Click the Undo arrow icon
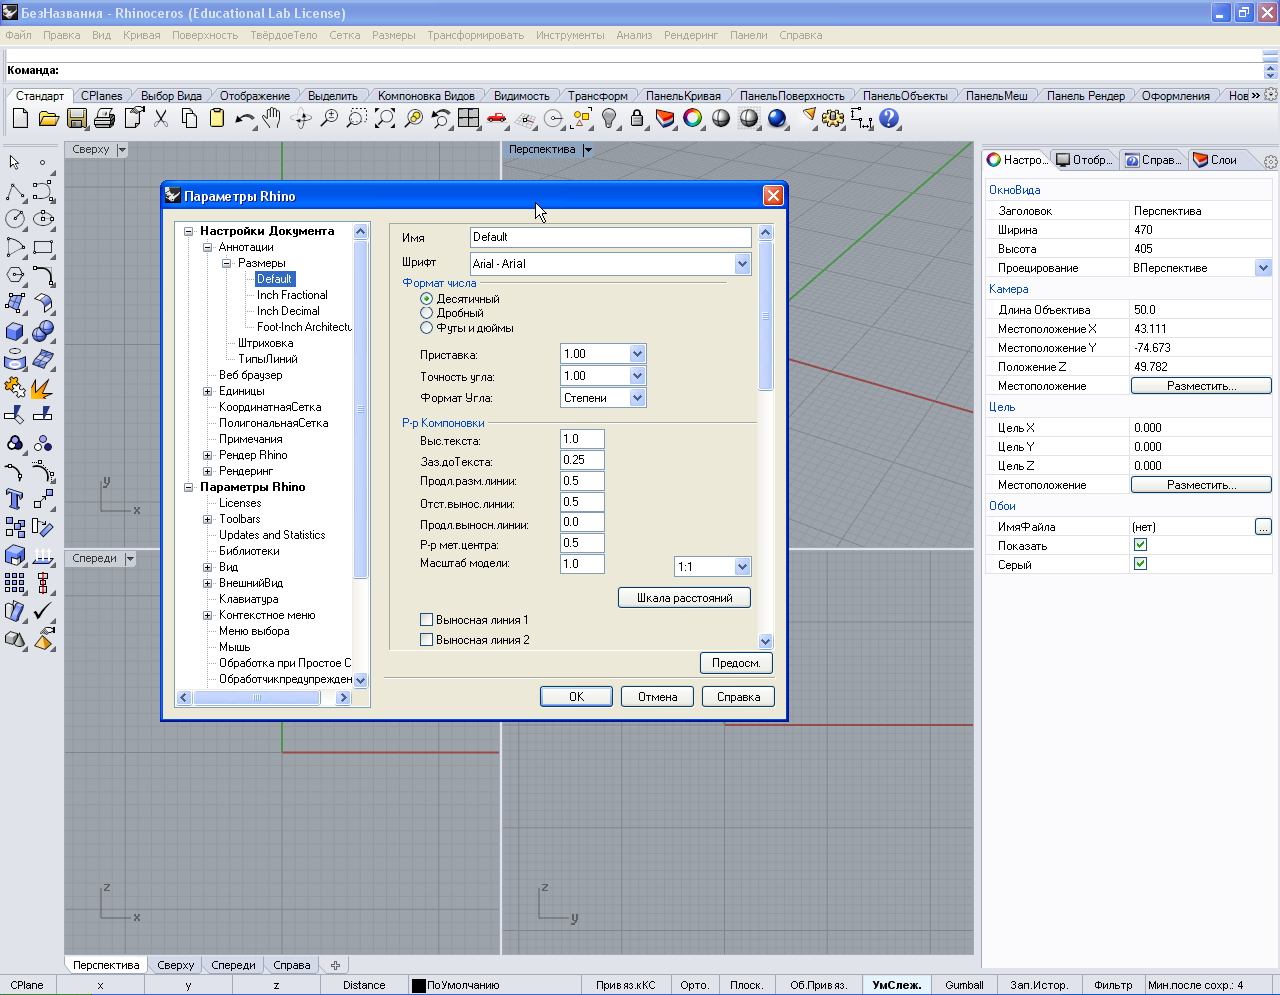Viewport: 1280px width, 995px height. coord(244,119)
